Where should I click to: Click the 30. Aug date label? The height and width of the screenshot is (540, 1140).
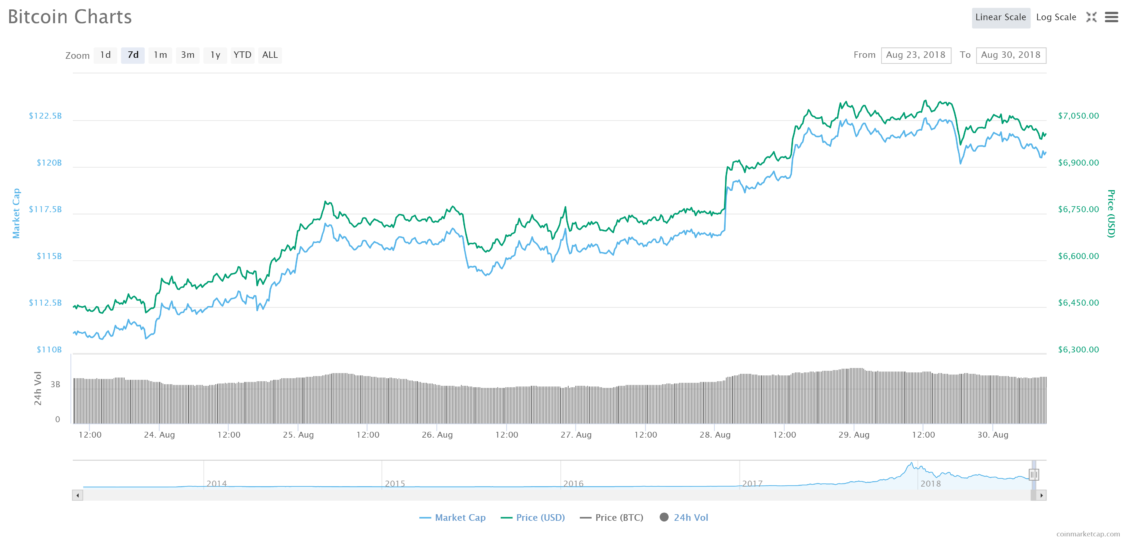992,435
